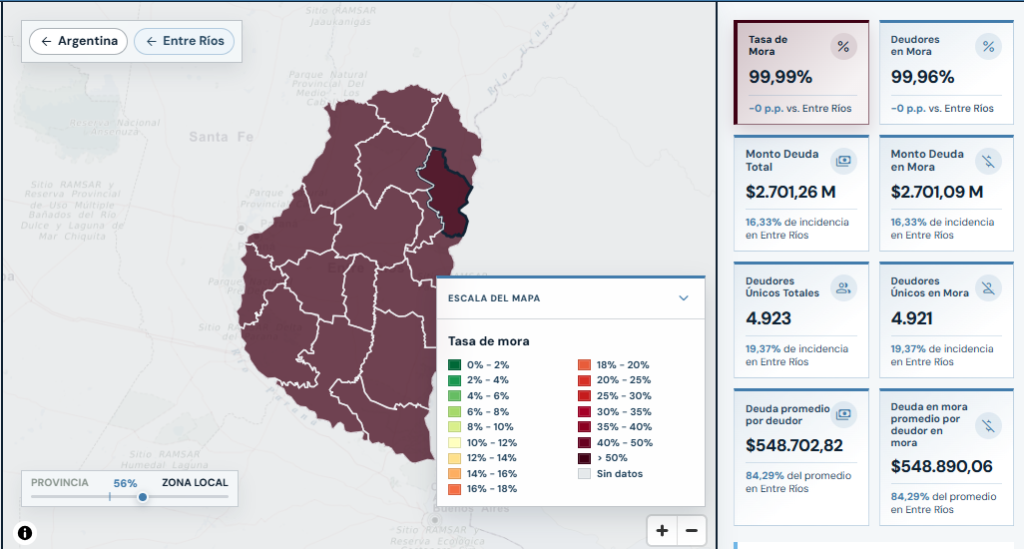Viewport: 1024px width, 549px height.
Task: Click the 0% - 2% legend swatch
Action: point(455,365)
